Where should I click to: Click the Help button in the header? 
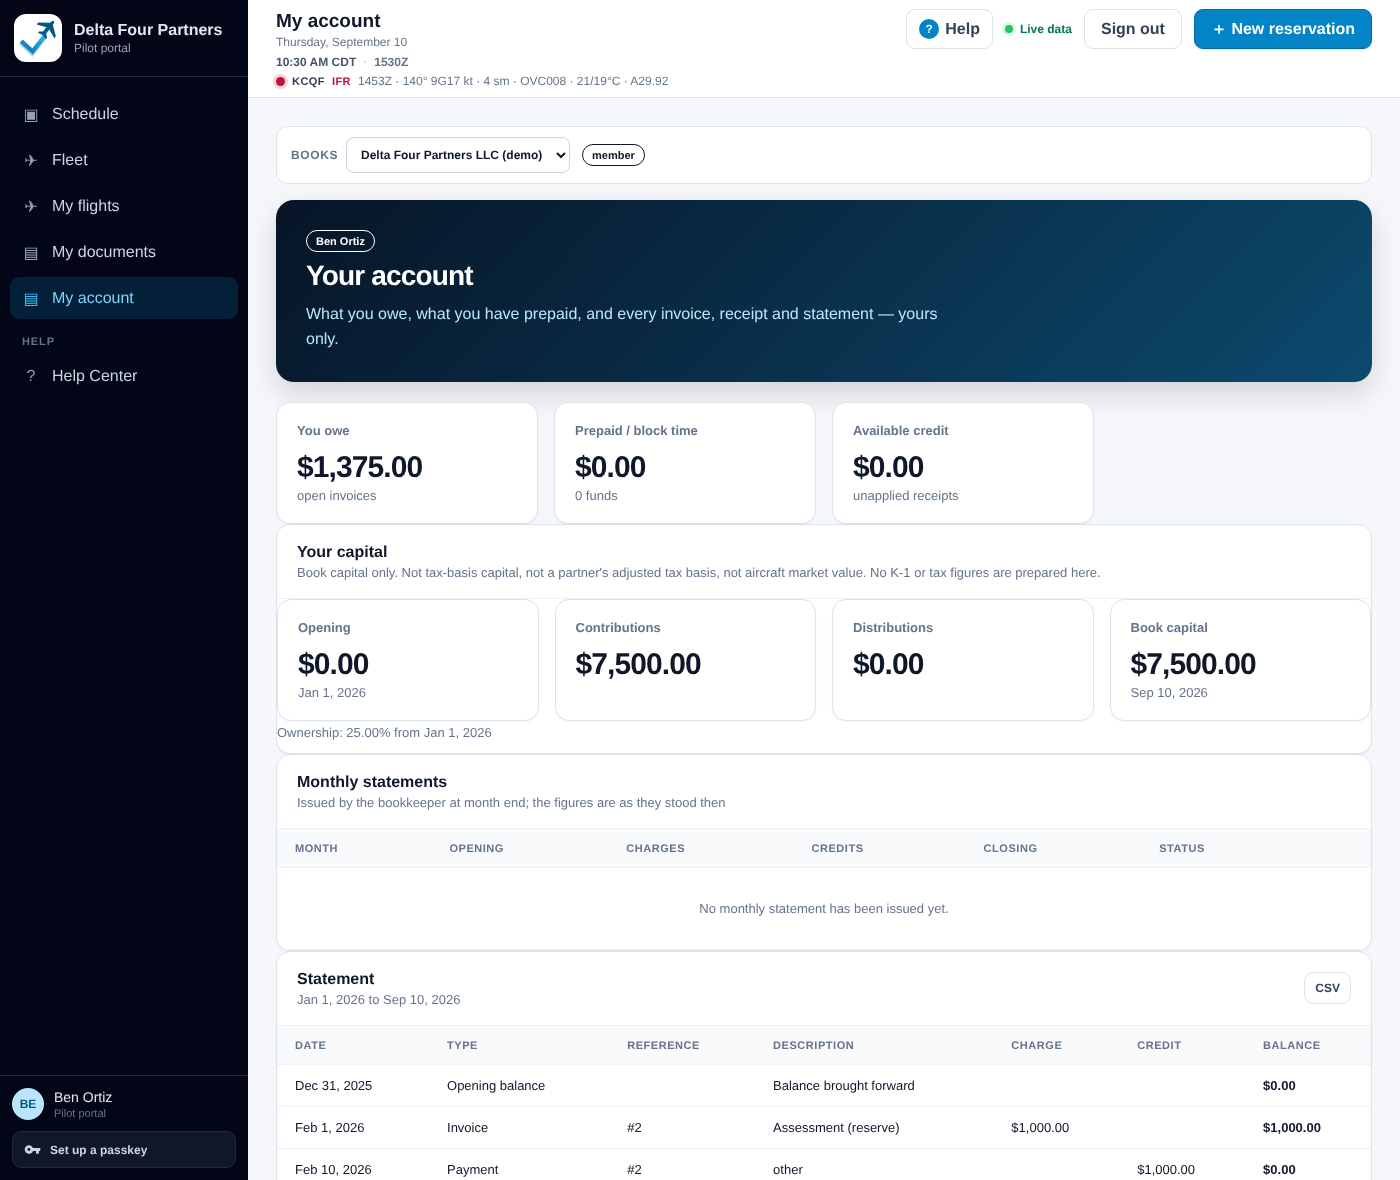coord(949,29)
